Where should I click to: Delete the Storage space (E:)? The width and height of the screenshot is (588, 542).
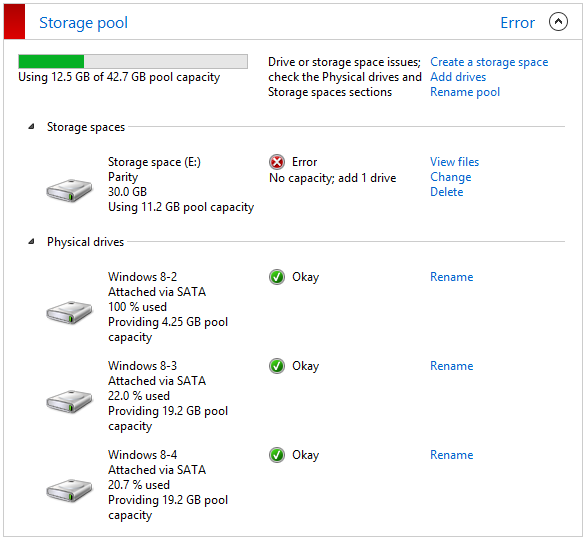[x=447, y=192]
